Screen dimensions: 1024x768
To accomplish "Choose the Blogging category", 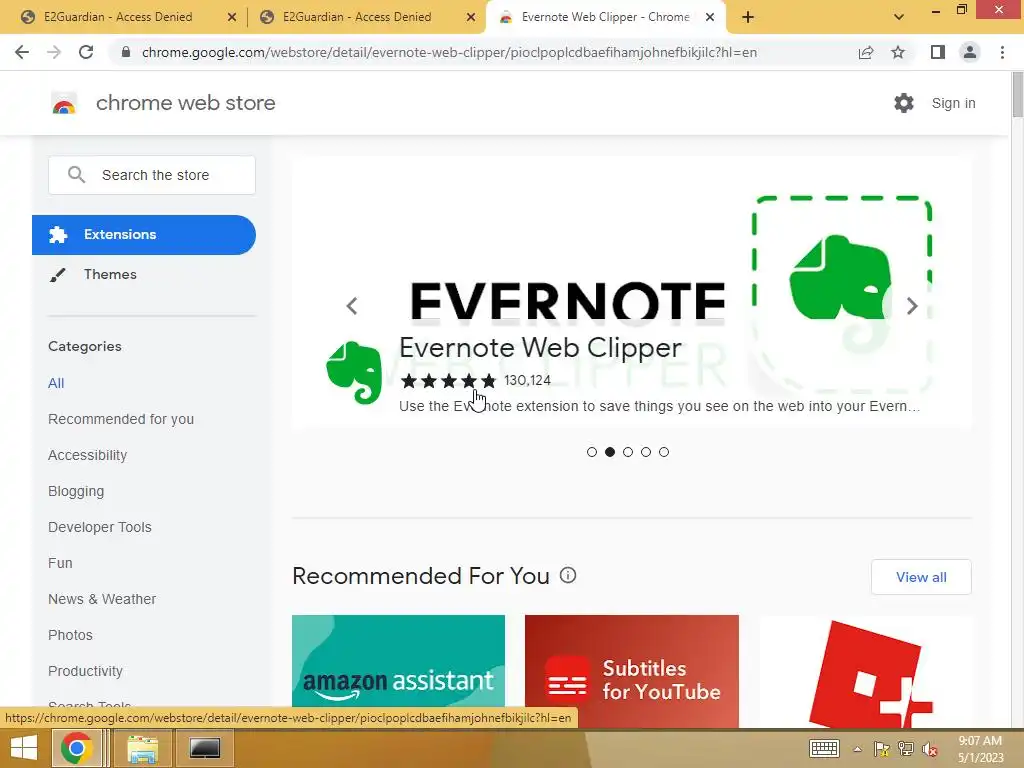I will coord(76,491).
